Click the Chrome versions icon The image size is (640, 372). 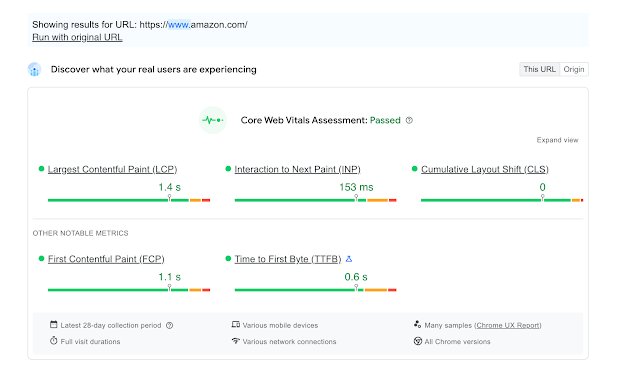point(418,341)
